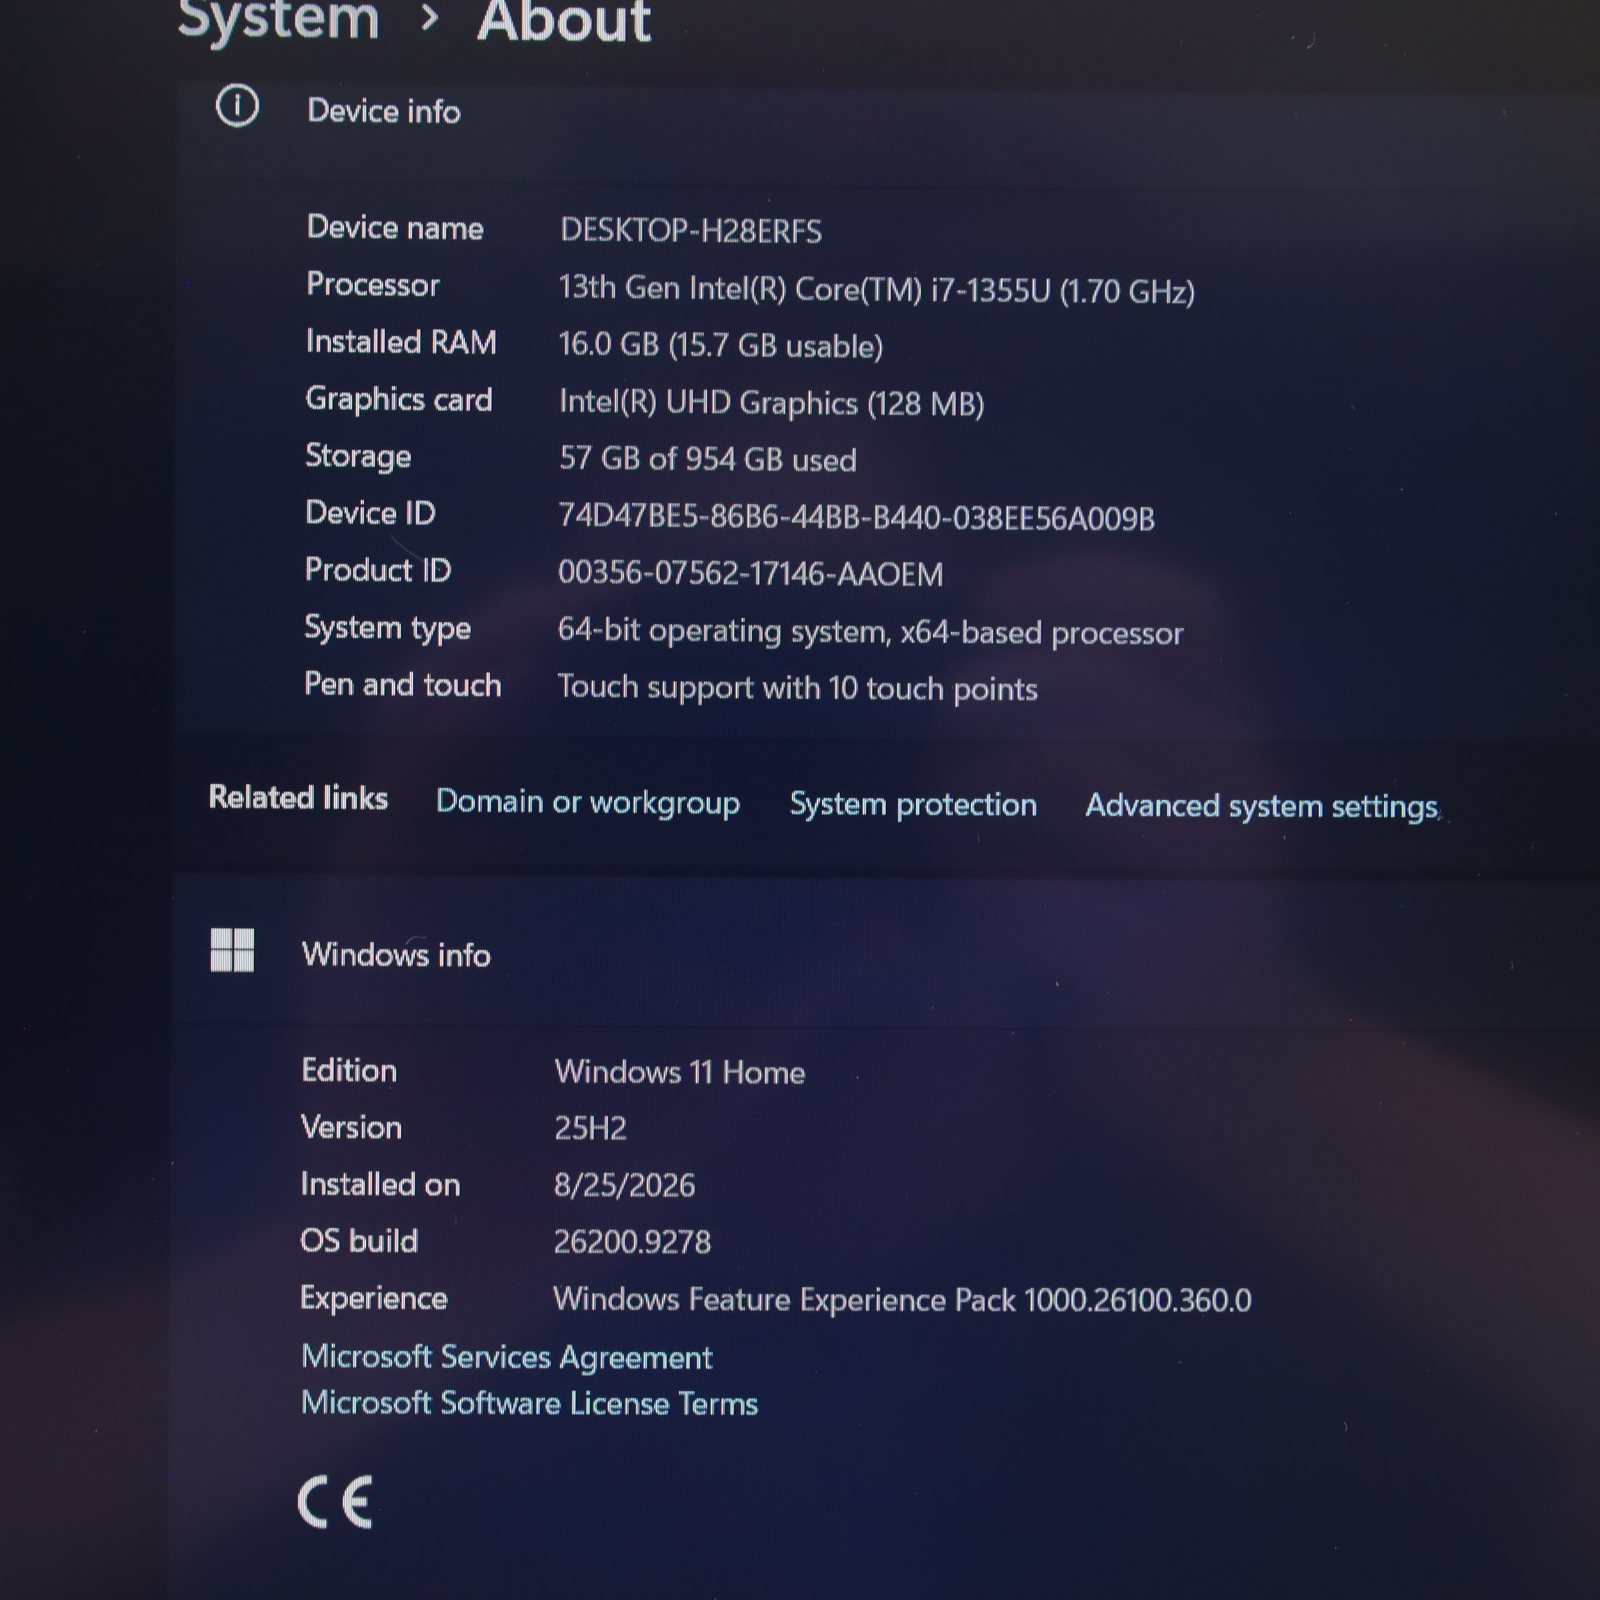
Task: Click the Windows logo icon beside Windows info
Action: coord(232,950)
